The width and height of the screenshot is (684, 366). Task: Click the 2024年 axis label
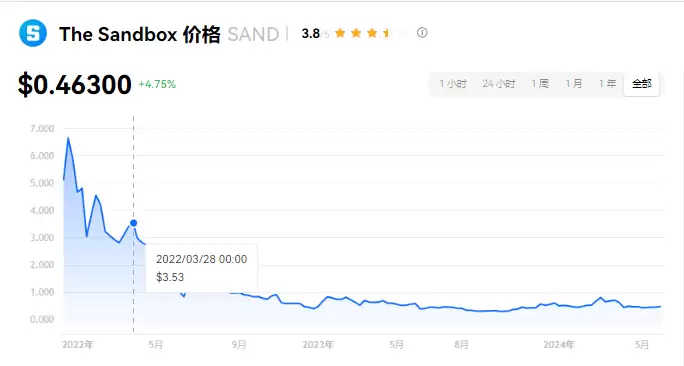click(559, 345)
